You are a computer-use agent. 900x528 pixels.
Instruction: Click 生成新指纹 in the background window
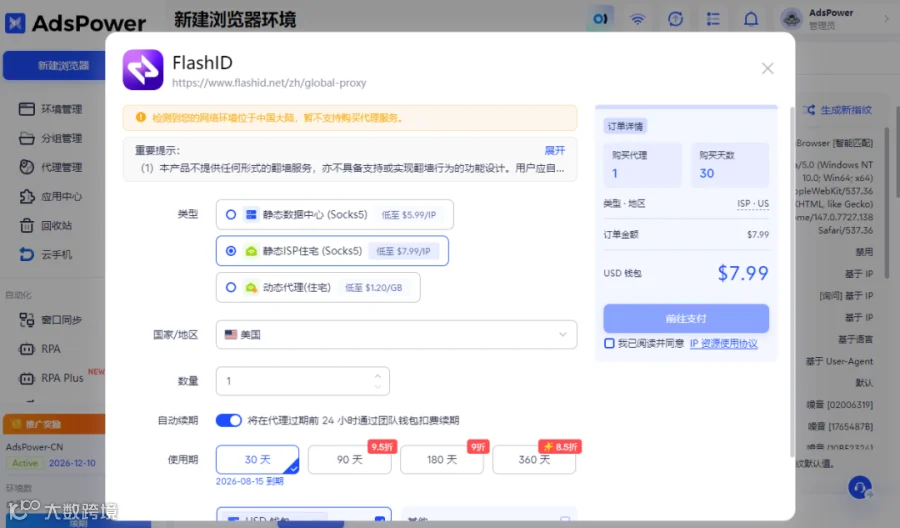[839, 110]
